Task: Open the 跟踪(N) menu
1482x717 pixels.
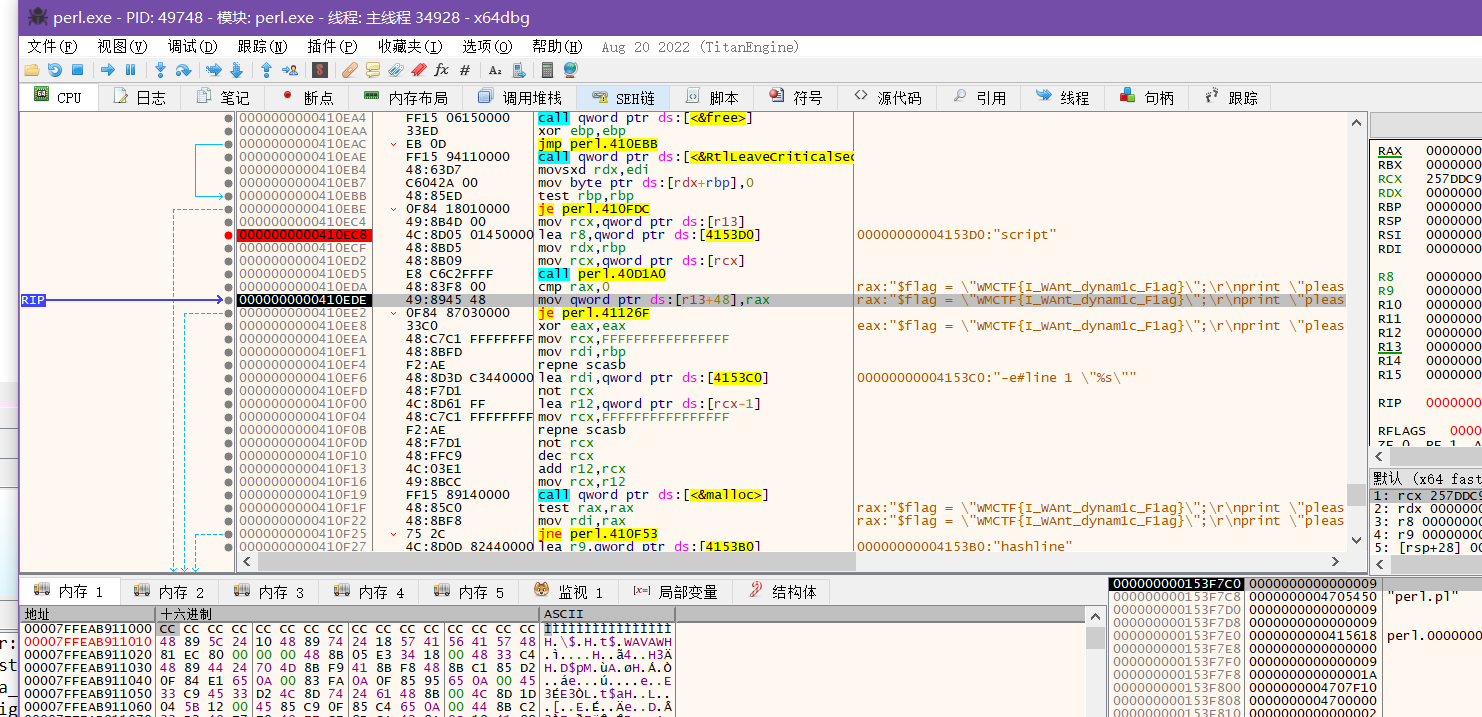Action: tap(262, 46)
